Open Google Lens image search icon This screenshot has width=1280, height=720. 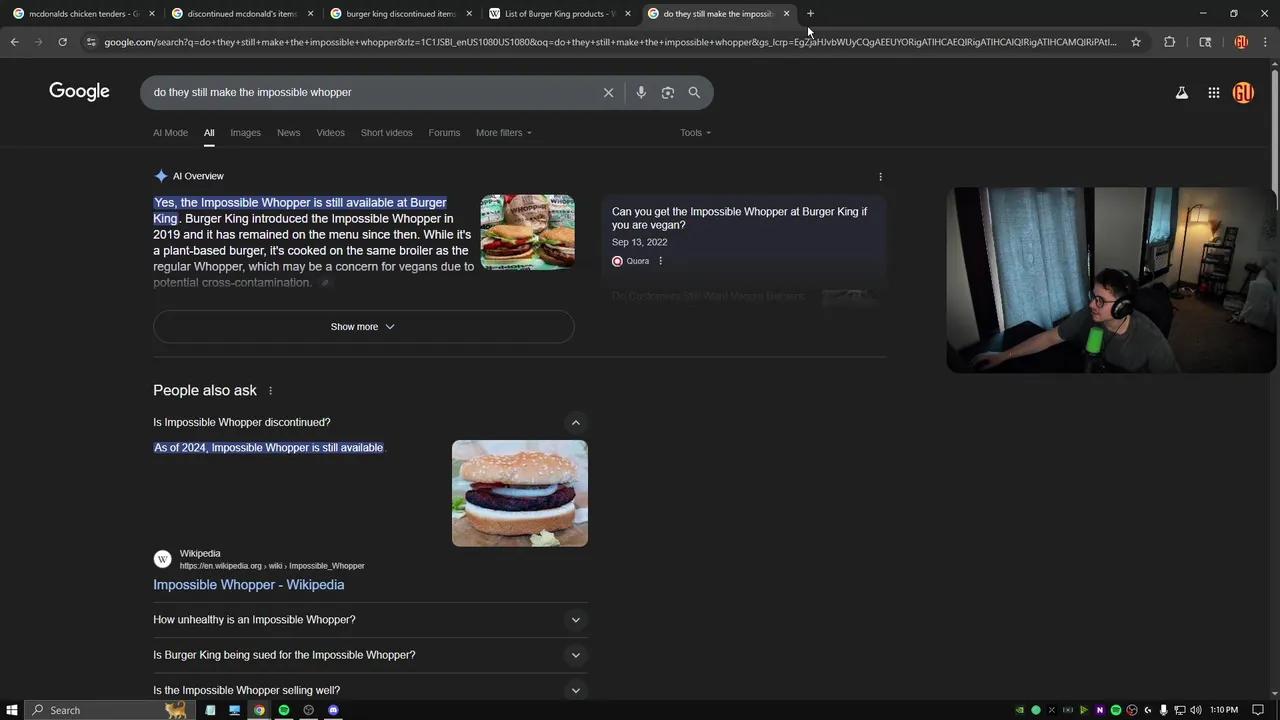[668, 92]
